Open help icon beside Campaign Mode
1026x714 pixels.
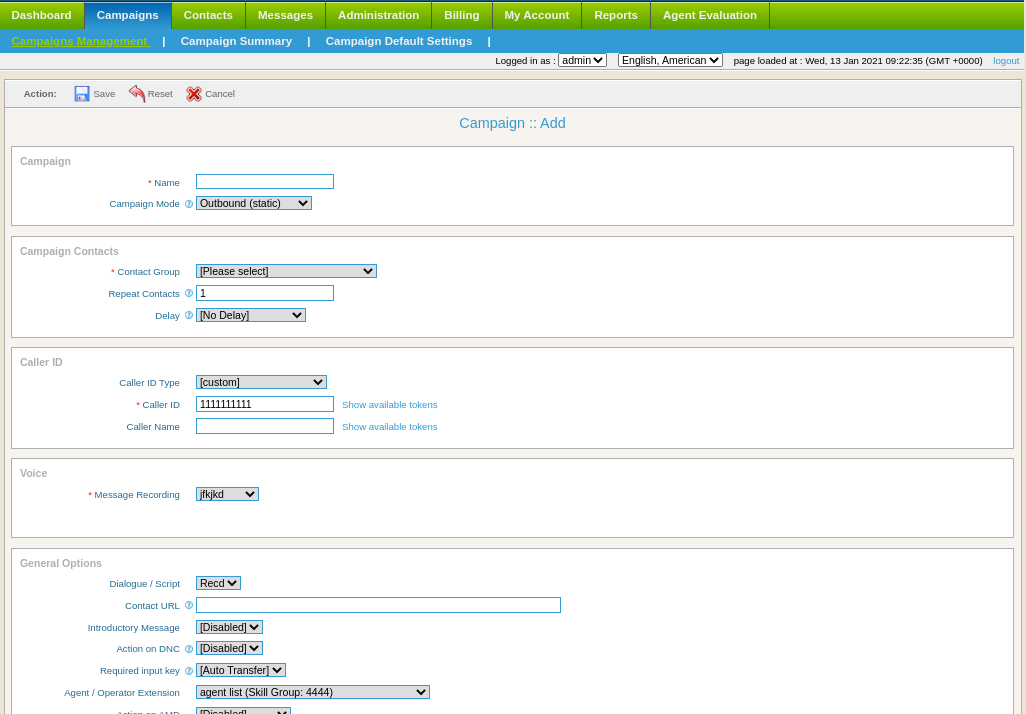click(189, 204)
